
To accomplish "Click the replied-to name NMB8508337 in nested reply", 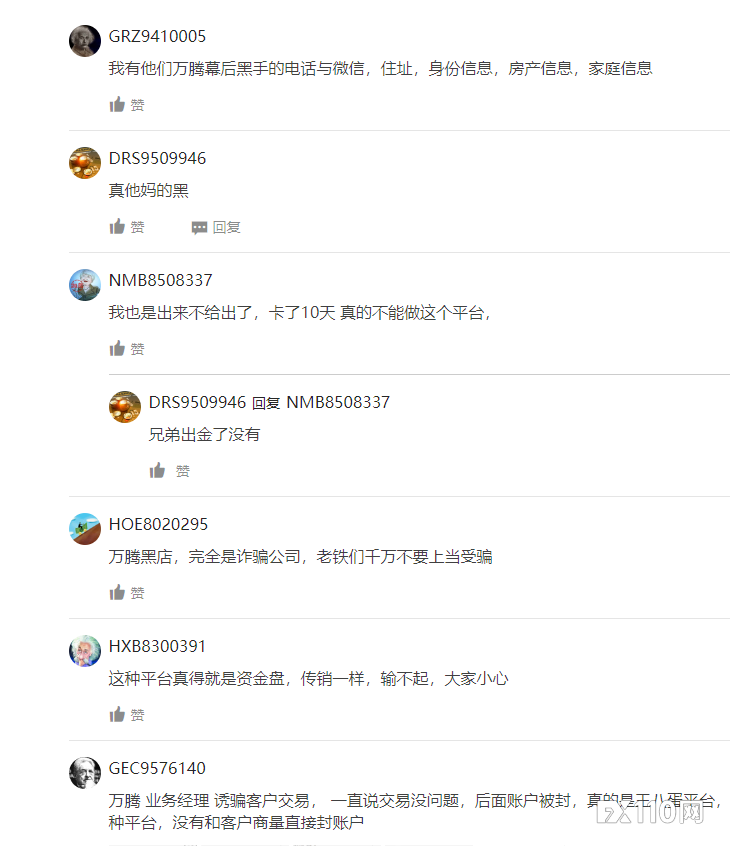I will 338,402.
